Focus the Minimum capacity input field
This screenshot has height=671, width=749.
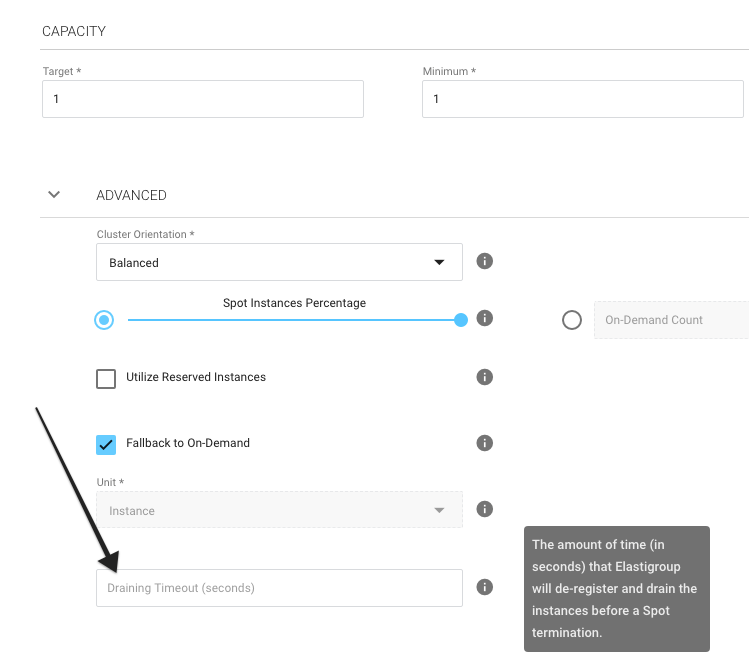tap(582, 100)
